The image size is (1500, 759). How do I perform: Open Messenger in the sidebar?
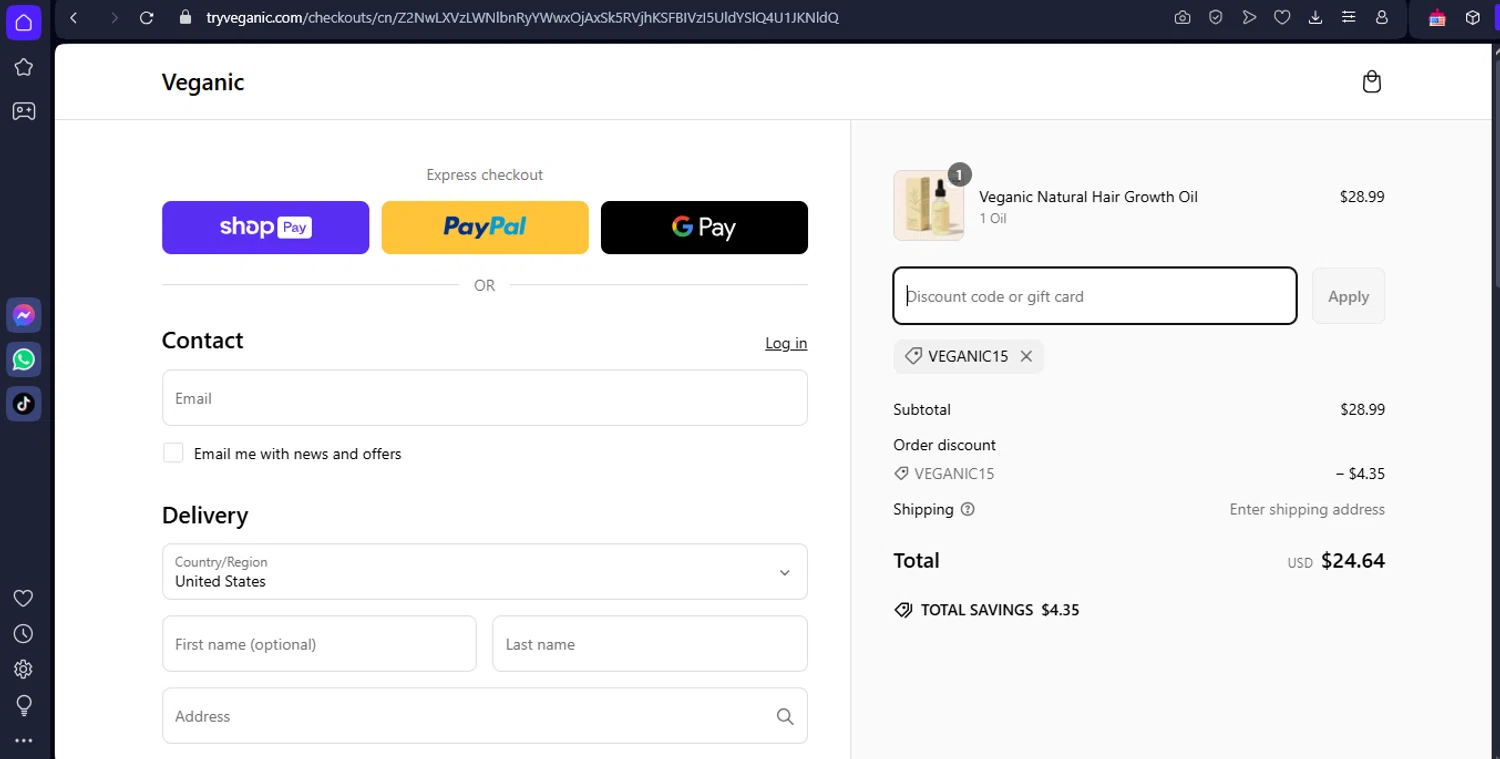pyautogui.click(x=24, y=315)
